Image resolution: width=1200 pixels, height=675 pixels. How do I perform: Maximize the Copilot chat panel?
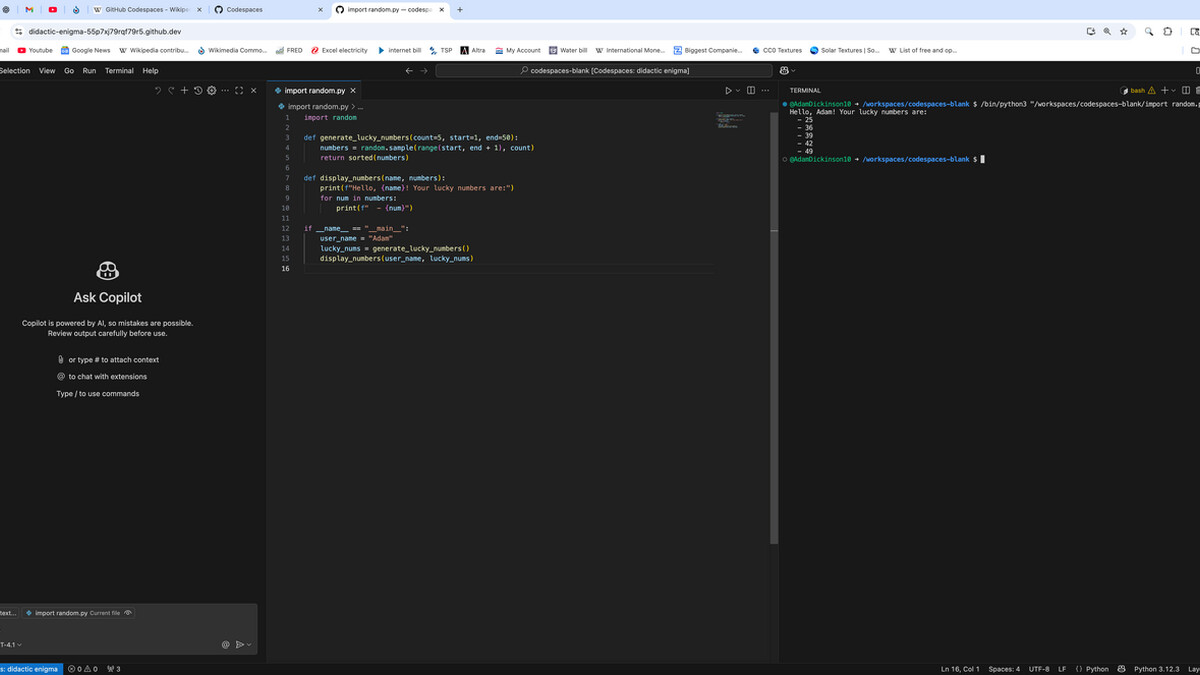[x=239, y=91]
